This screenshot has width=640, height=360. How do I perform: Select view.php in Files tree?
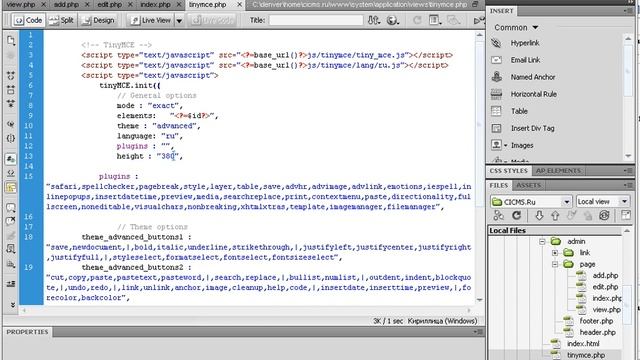click(606, 310)
